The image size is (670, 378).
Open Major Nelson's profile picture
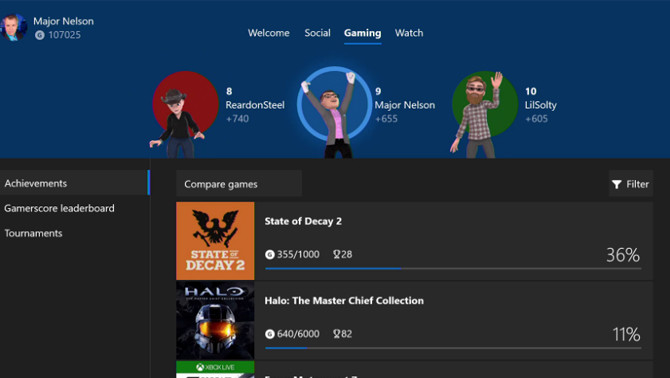pos(14,28)
